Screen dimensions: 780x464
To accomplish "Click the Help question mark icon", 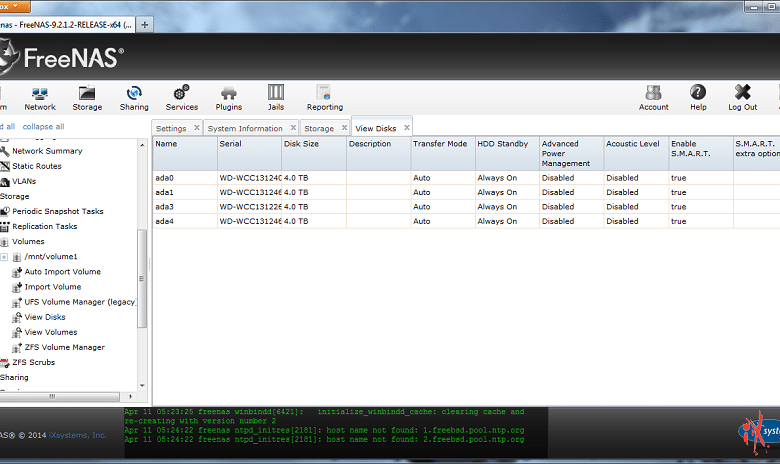I will click(x=698, y=92).
